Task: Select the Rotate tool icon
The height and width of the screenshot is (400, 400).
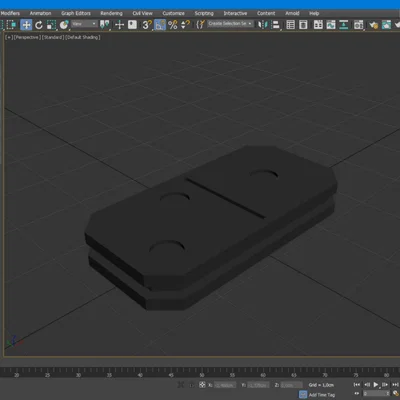Action: click(x=39, y=25)
